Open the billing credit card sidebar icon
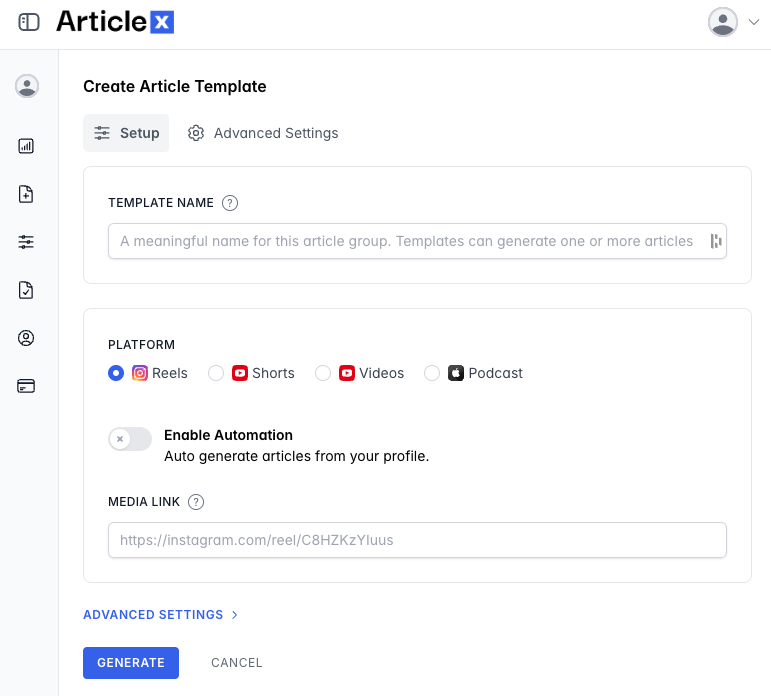This screenshot has height=696, width=771. (27, 386)
